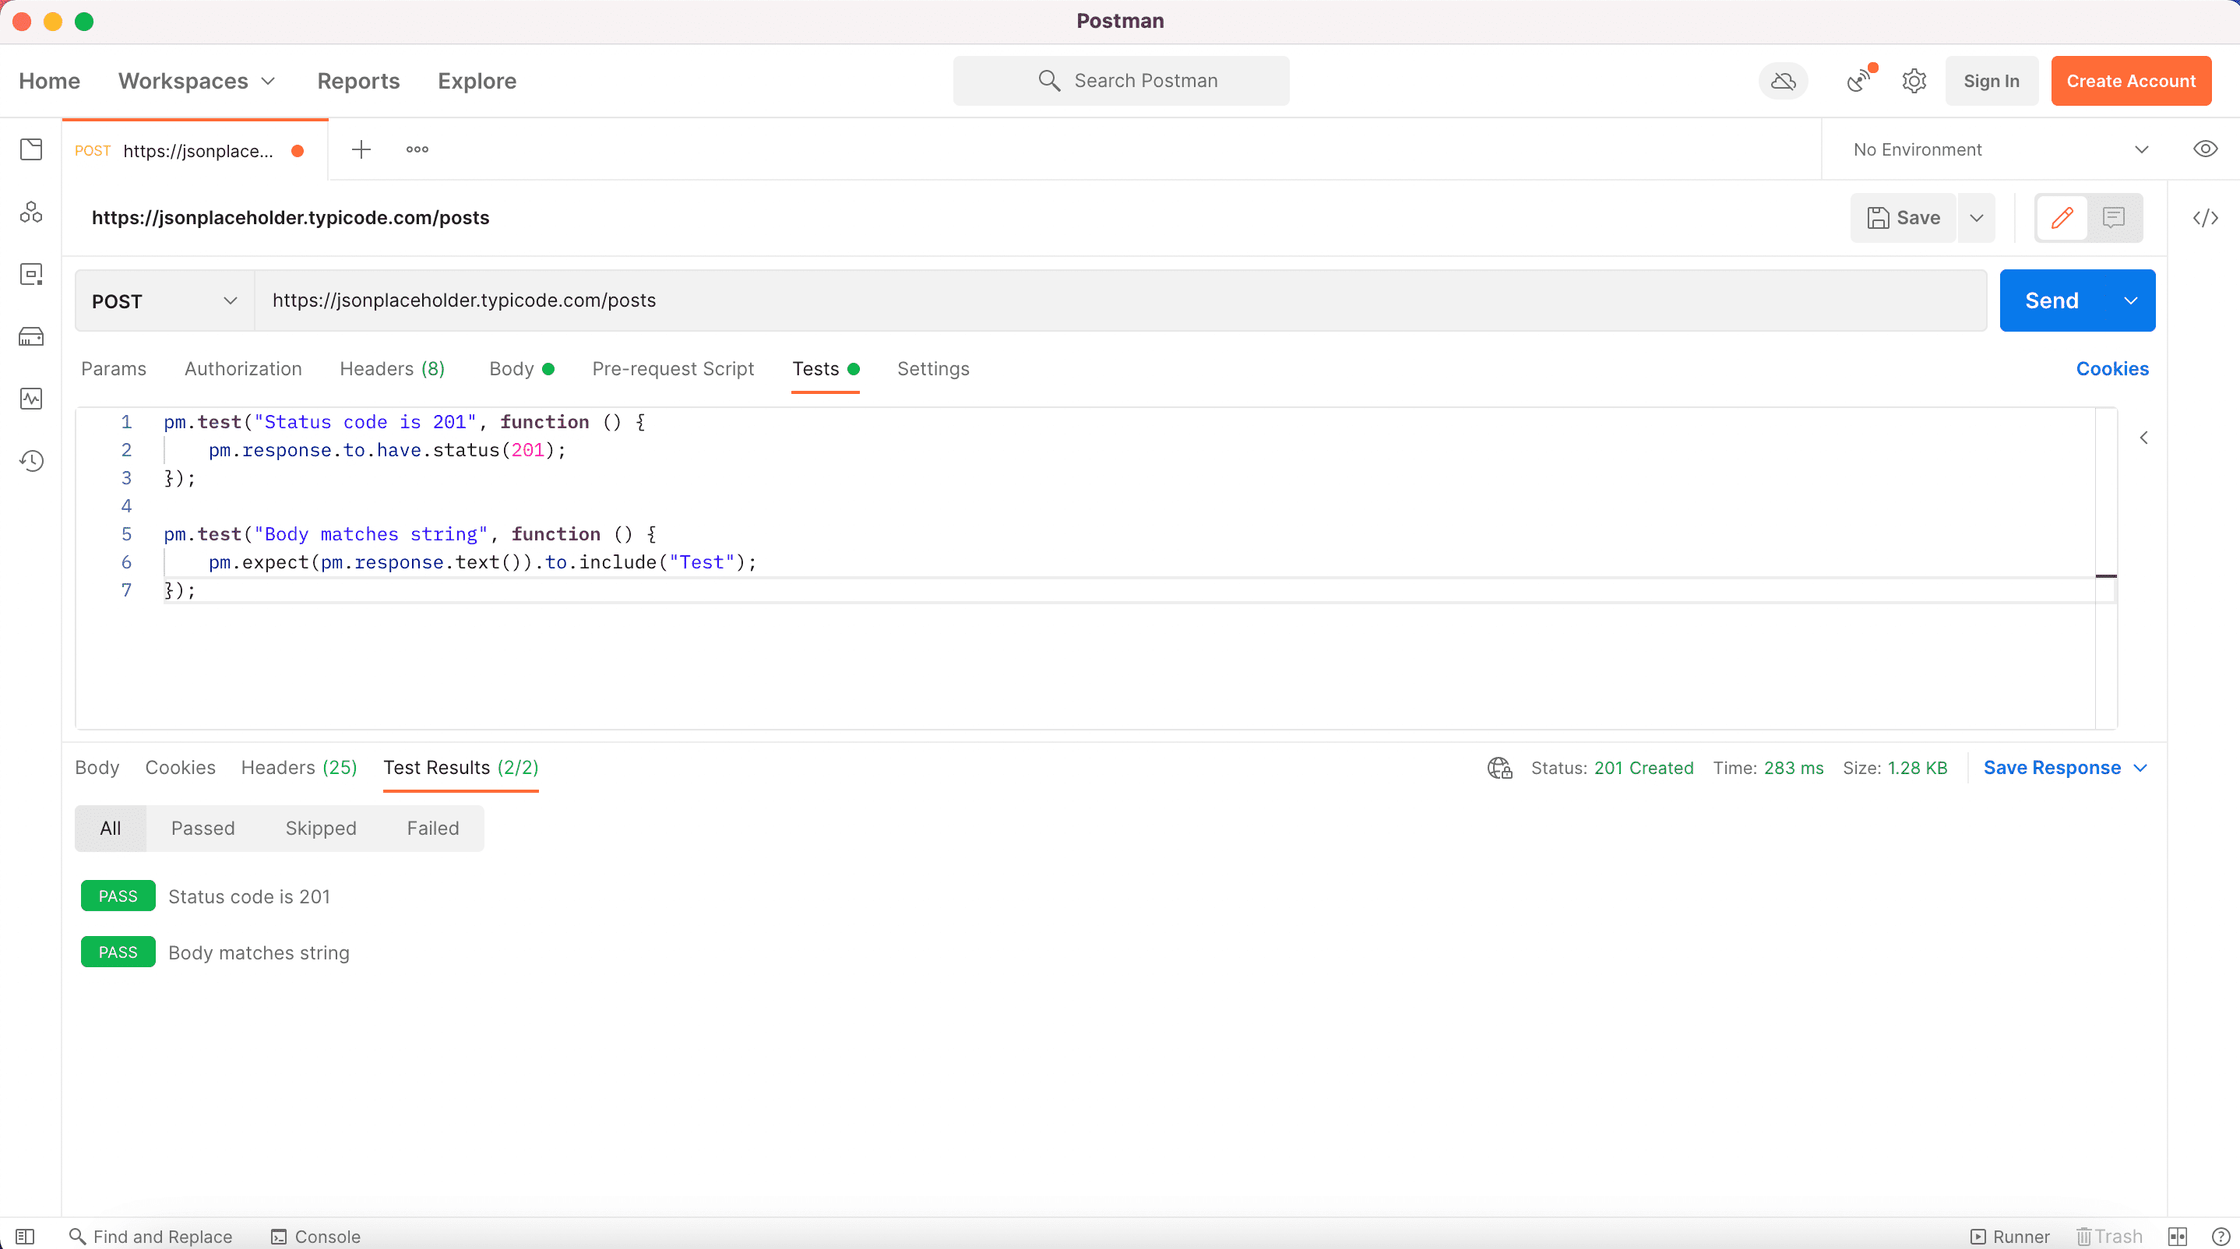Open the Environments sidebar icon
This screenshot has height=1249, width=2240.
[x=31, y=274]
